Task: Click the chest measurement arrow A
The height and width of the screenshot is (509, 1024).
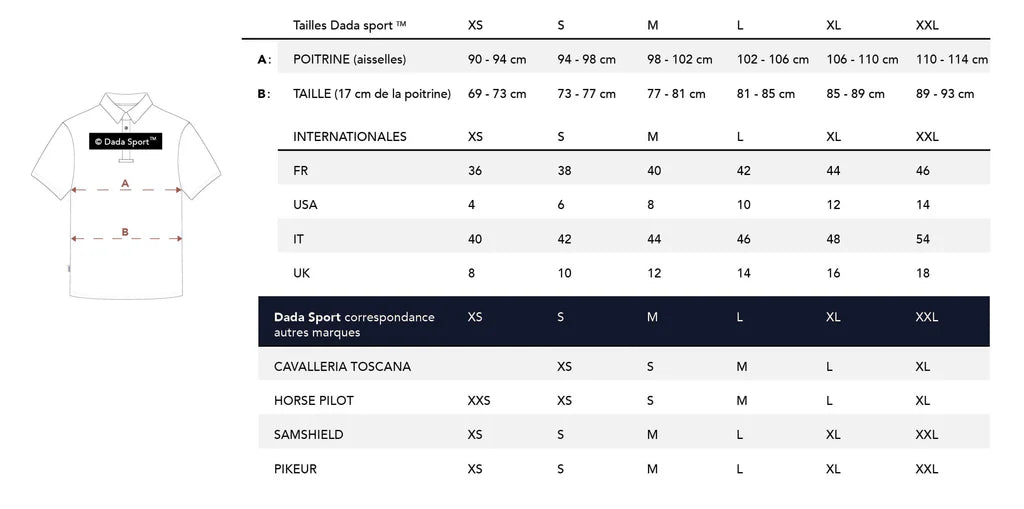Action: click(x=126, y=189)
